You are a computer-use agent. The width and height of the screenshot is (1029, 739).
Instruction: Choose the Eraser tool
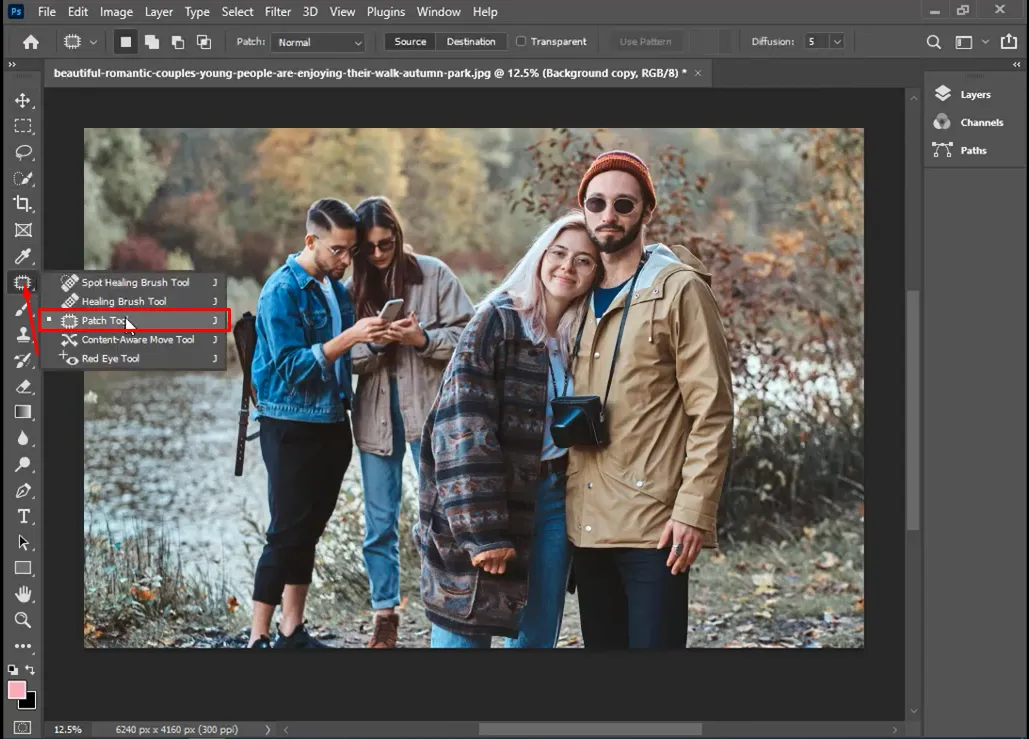tap(22, 386)
